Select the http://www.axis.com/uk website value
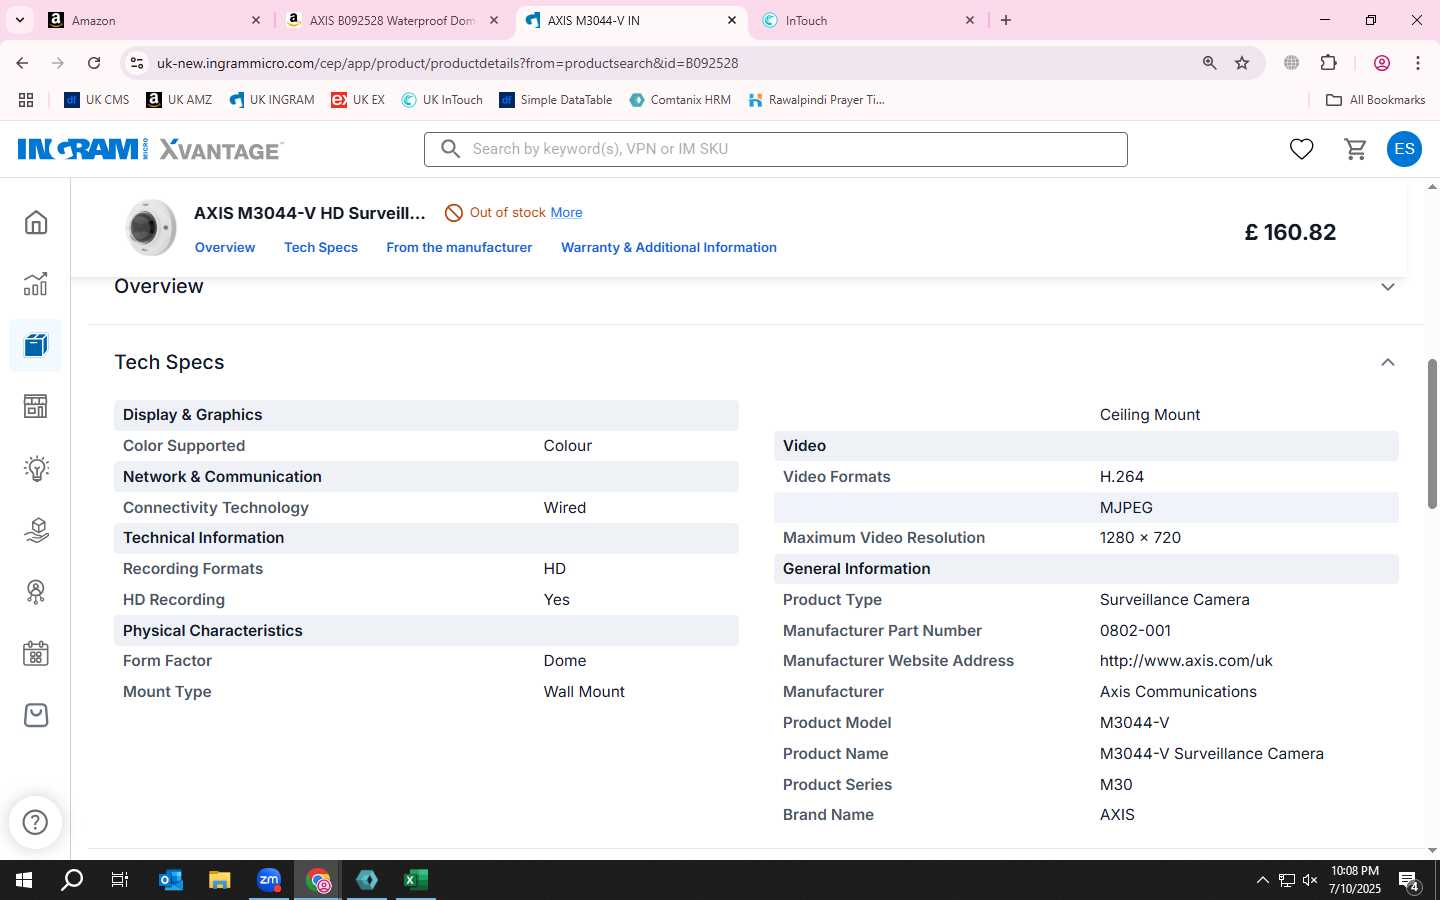 coord(1186,661)
